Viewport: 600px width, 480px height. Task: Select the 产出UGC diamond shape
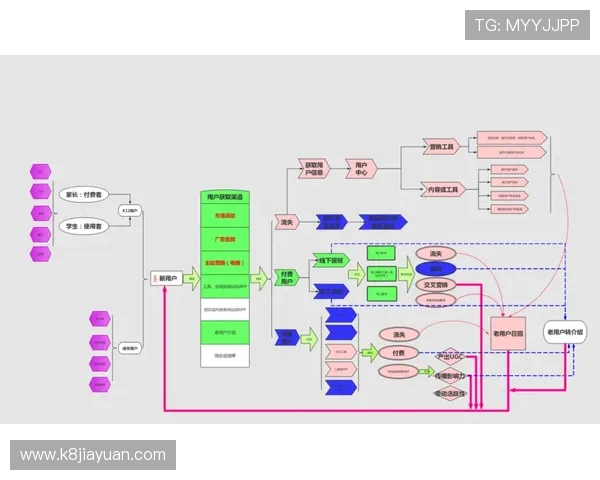coord(451,356)
